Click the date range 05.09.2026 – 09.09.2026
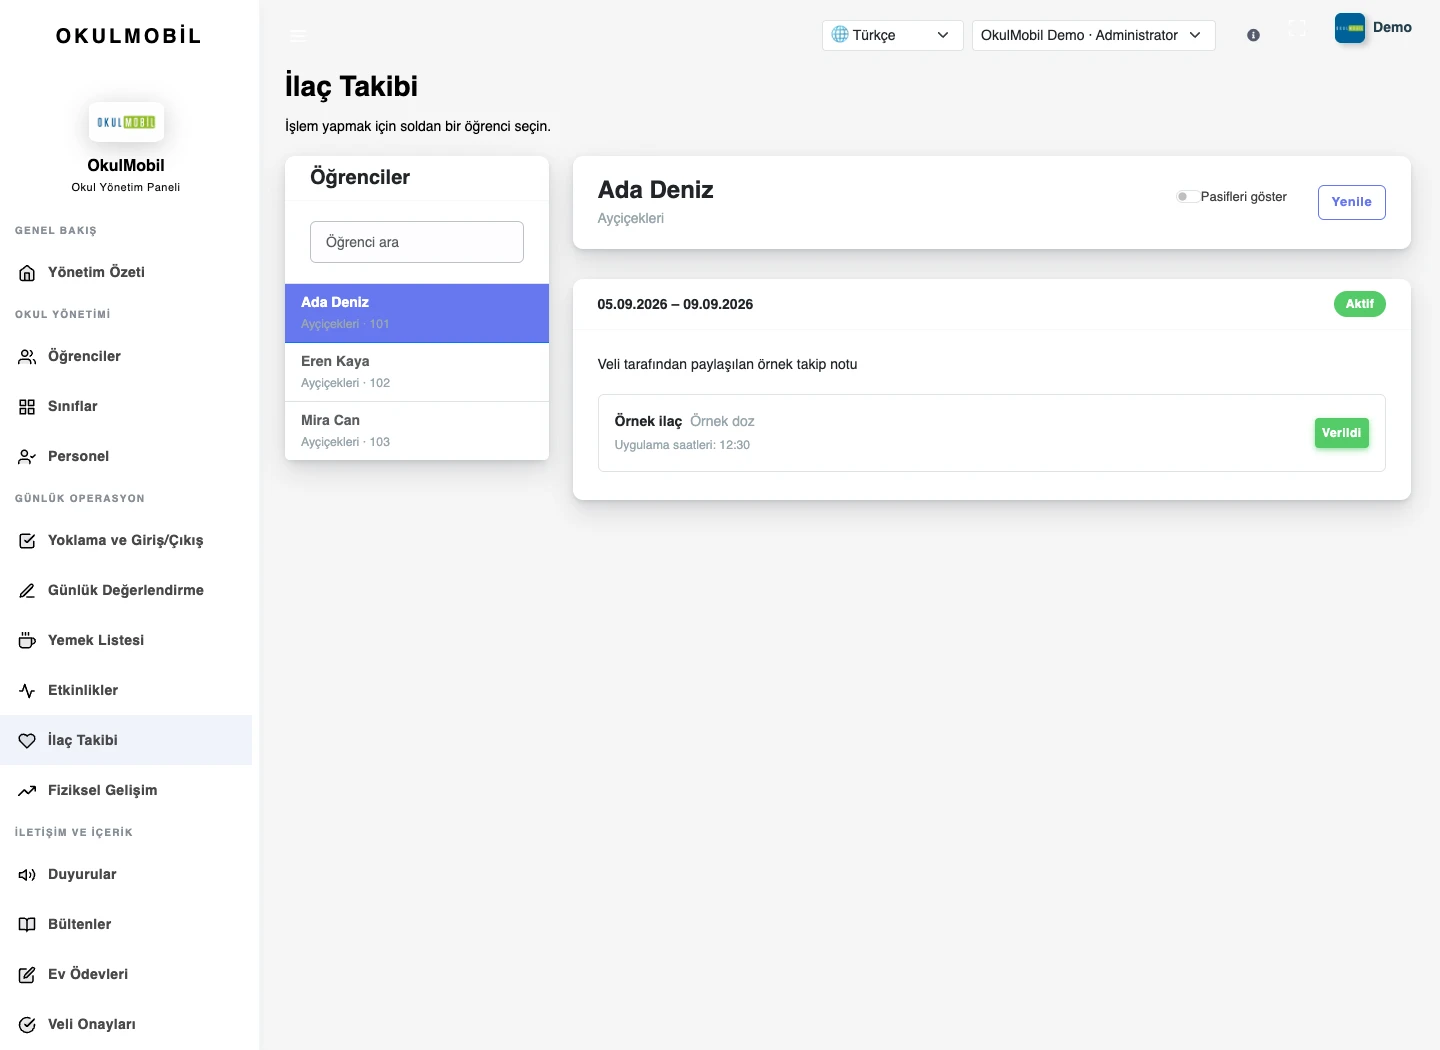 click(x=675, y=304)
